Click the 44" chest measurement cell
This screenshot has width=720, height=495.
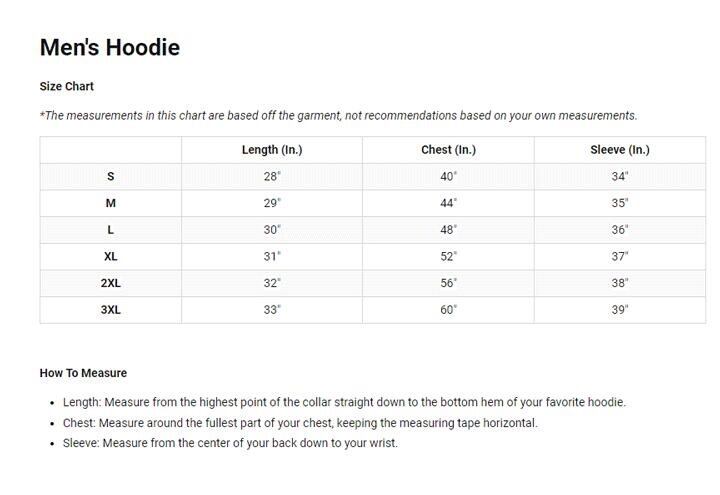(449, 203)
